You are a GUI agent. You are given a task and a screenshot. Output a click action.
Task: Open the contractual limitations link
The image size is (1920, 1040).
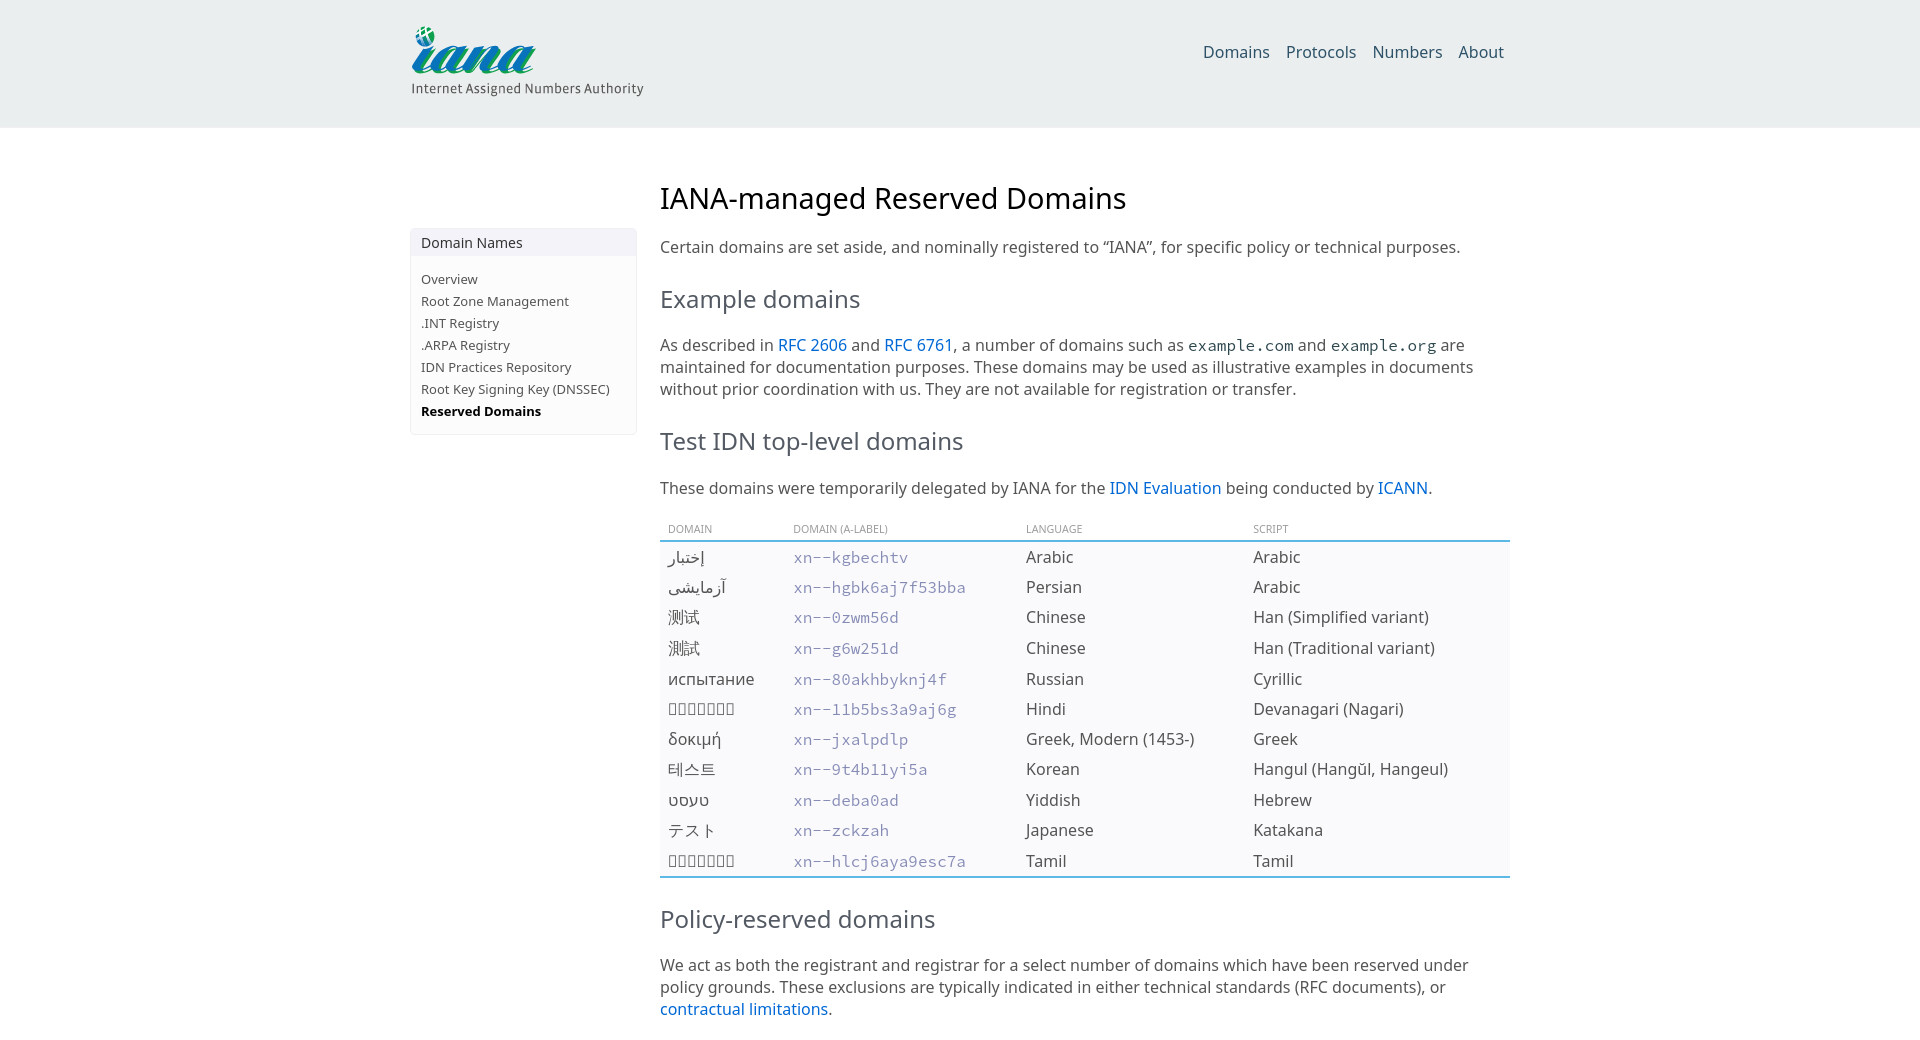(743, 1009)
